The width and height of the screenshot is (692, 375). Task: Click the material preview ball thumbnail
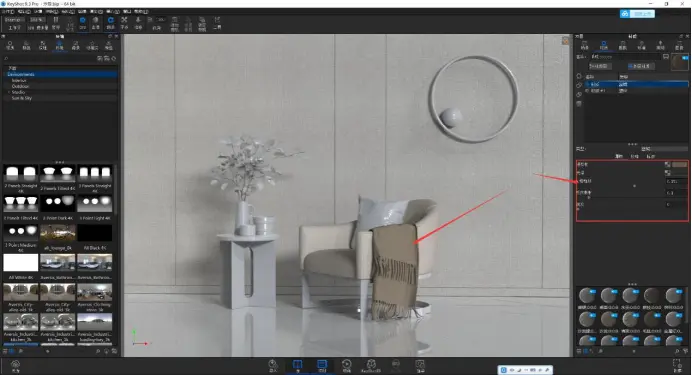680,62
